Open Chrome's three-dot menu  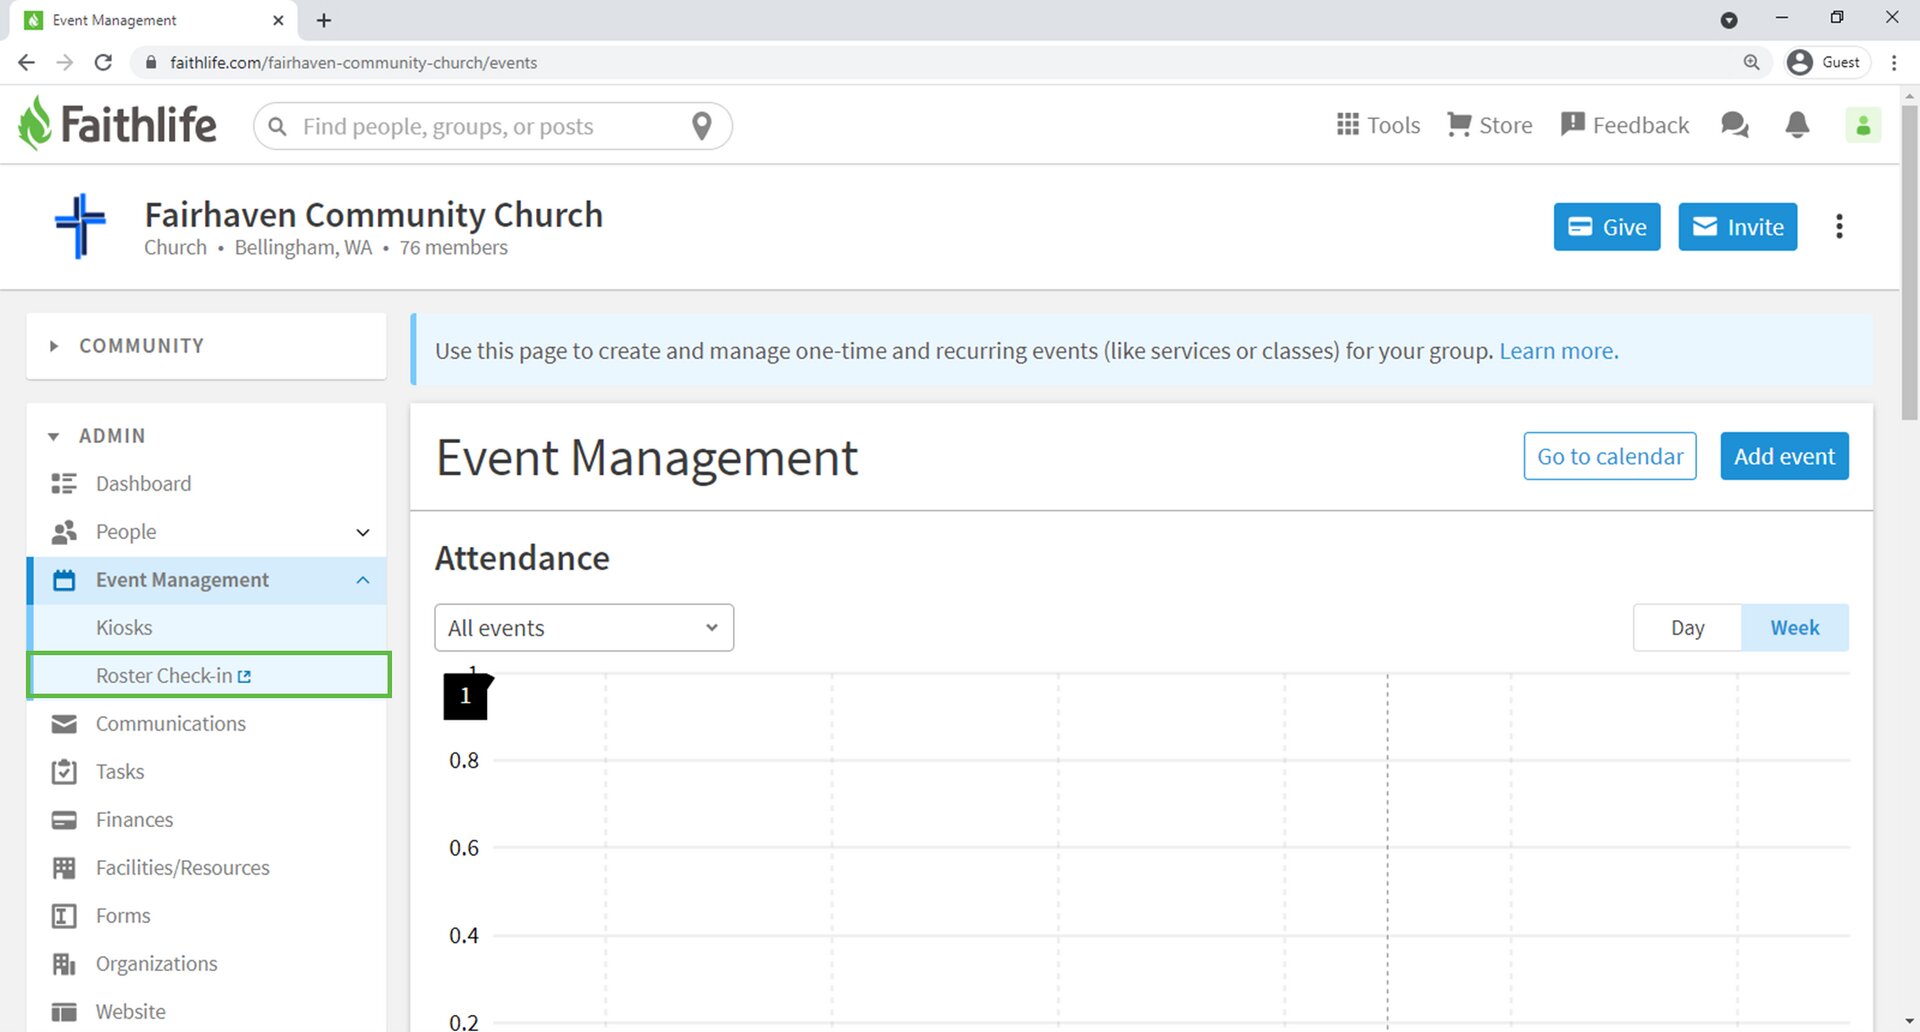click(1894, 62)
